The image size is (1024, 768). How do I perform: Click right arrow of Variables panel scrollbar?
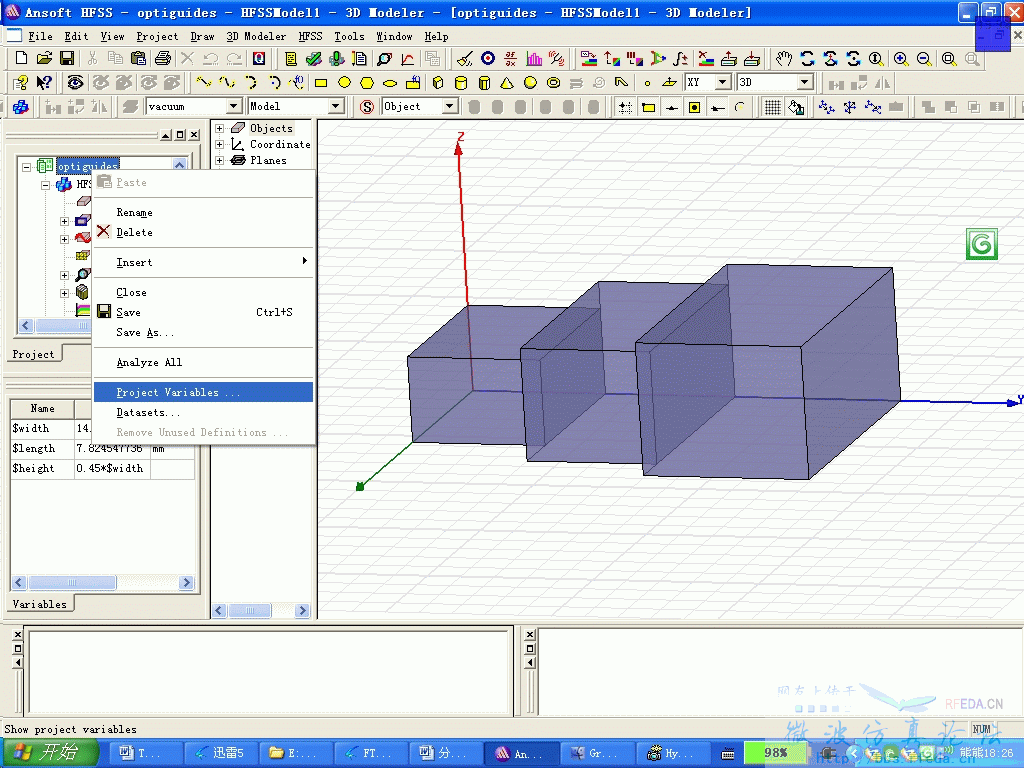pyautogui.click(x=186, y=582)
